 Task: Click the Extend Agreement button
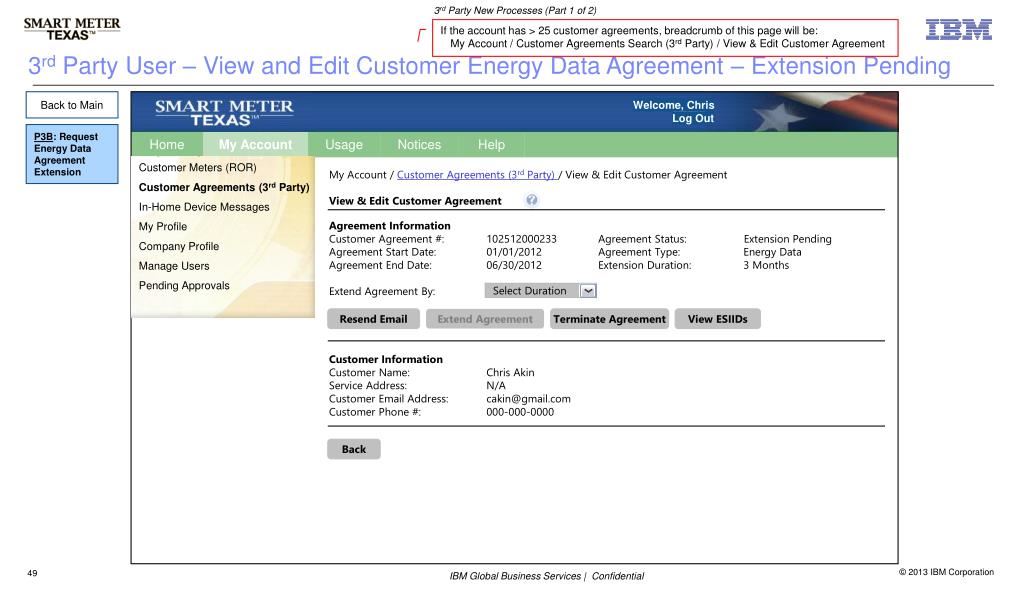(485, 319)
